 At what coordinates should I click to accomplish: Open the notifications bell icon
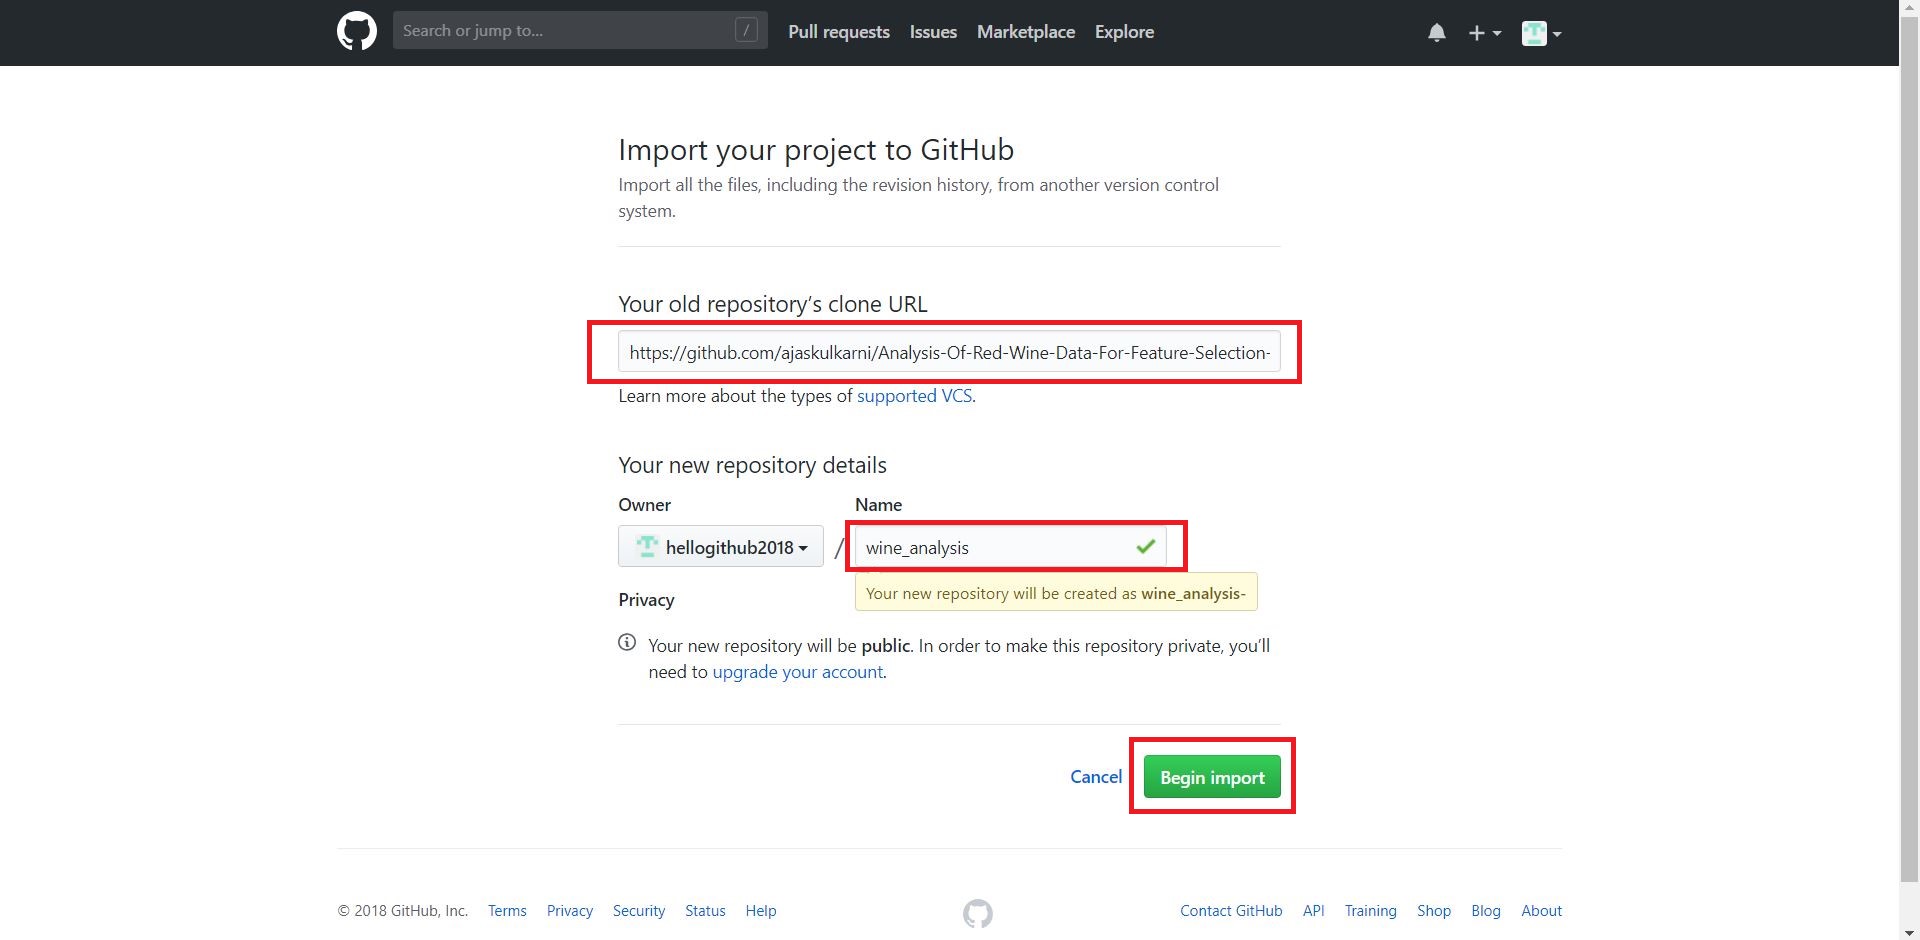click(x=1437, y=33)
